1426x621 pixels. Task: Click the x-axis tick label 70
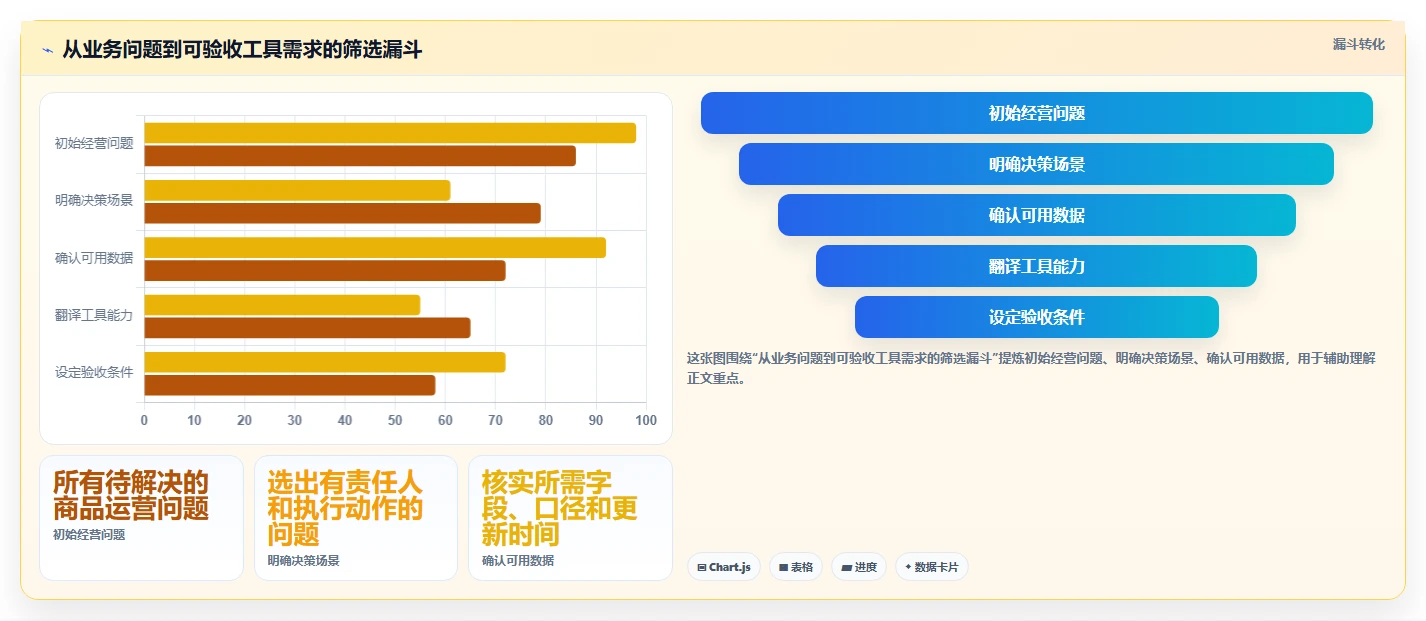tap(496, 420)
